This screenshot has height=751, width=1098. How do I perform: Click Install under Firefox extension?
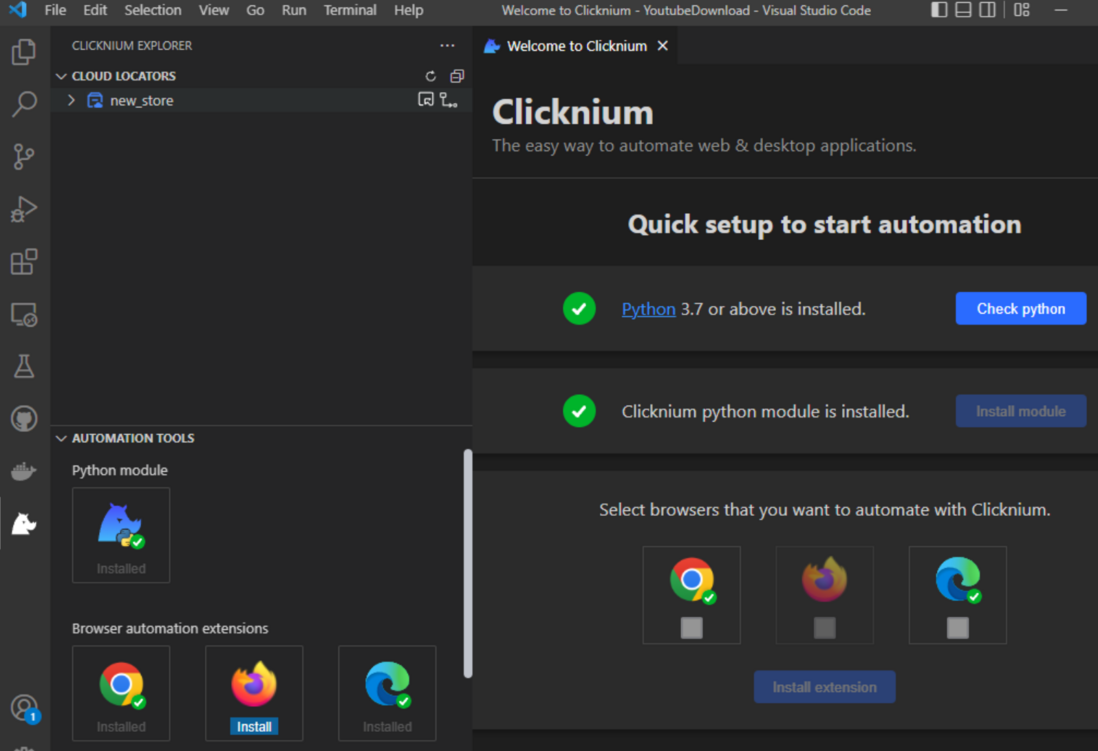click(x=254, y=726)
